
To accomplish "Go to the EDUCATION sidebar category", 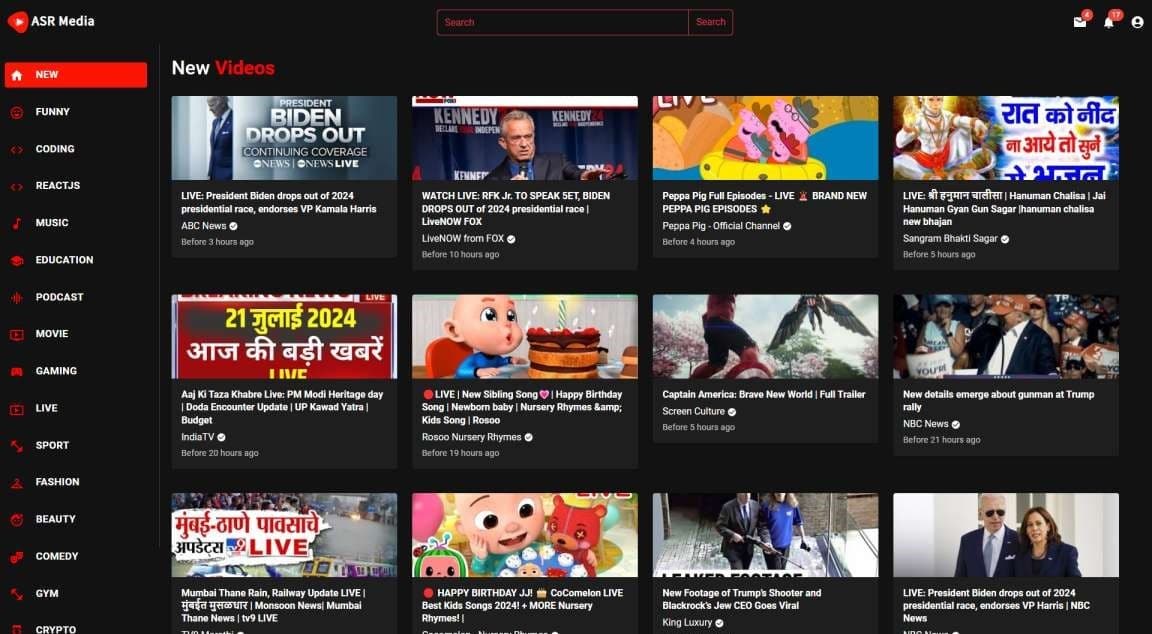I will pyautogui.click(x=65, y=259).
